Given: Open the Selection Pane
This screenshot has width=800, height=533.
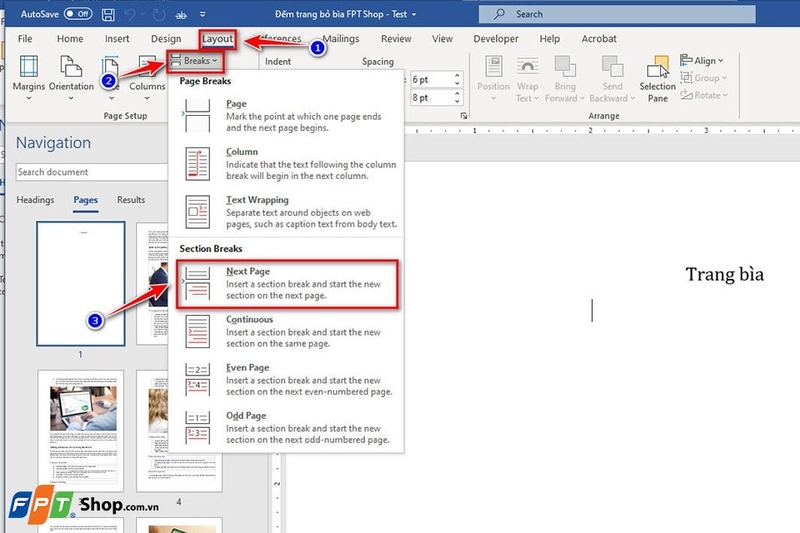Looking at the screenshot, I should point(658,77).
